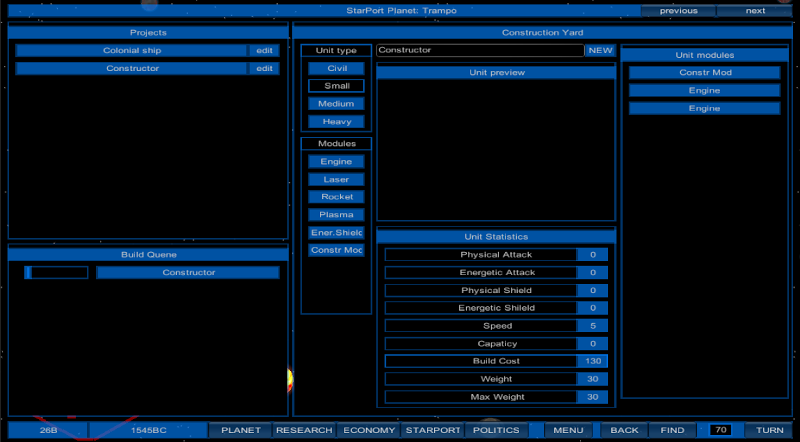
Task: Select the Colonial ship project
Action: (x=132, y=51)
